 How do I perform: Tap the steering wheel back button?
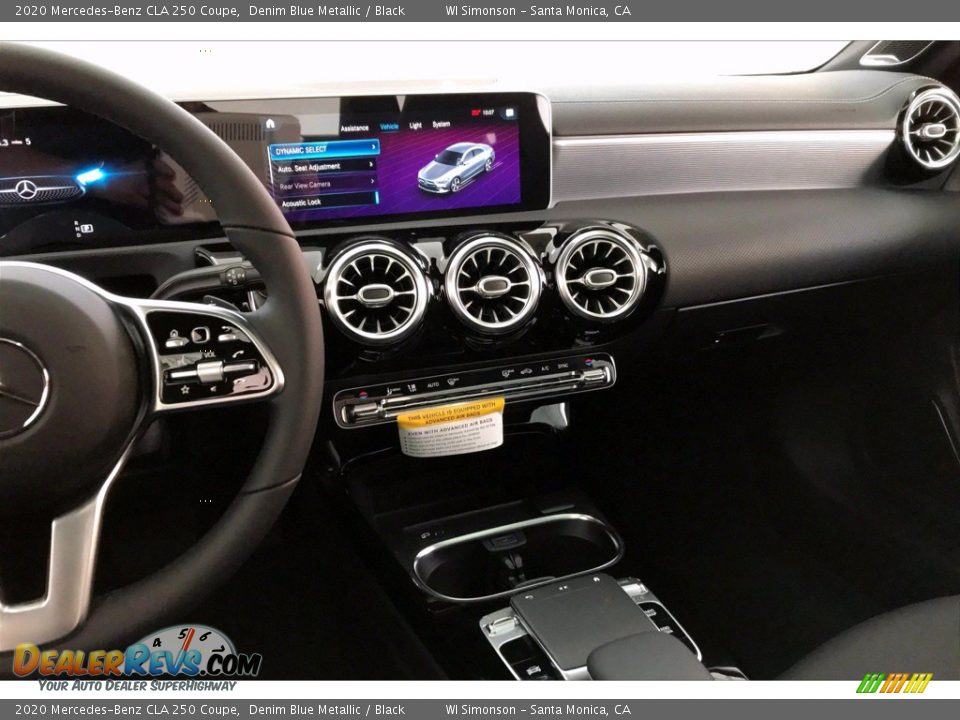[x=228, y=334]
